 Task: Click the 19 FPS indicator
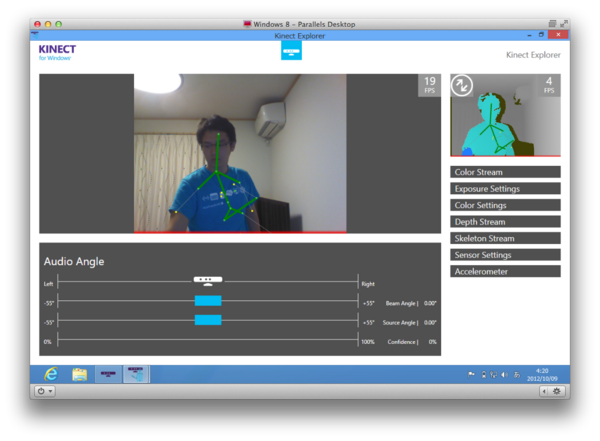429,85
